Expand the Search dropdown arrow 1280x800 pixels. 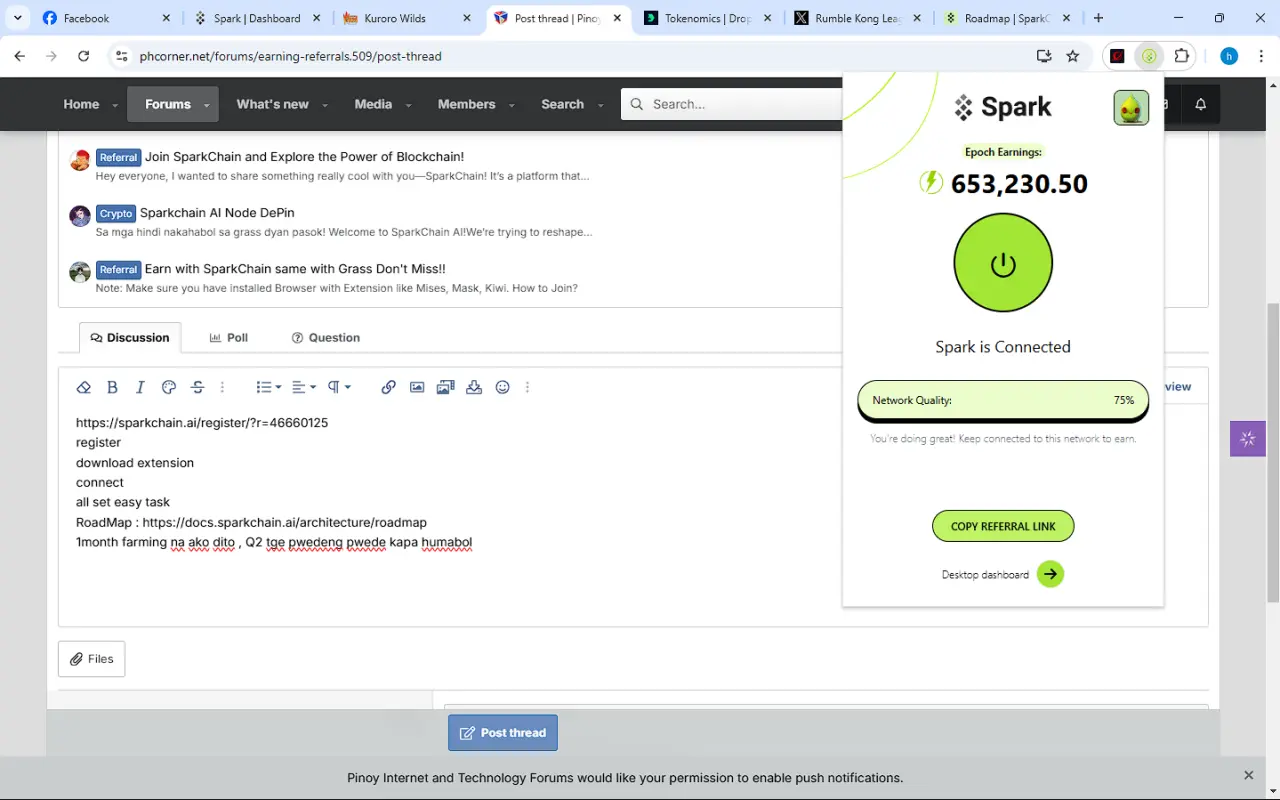(x=600, y=105)
